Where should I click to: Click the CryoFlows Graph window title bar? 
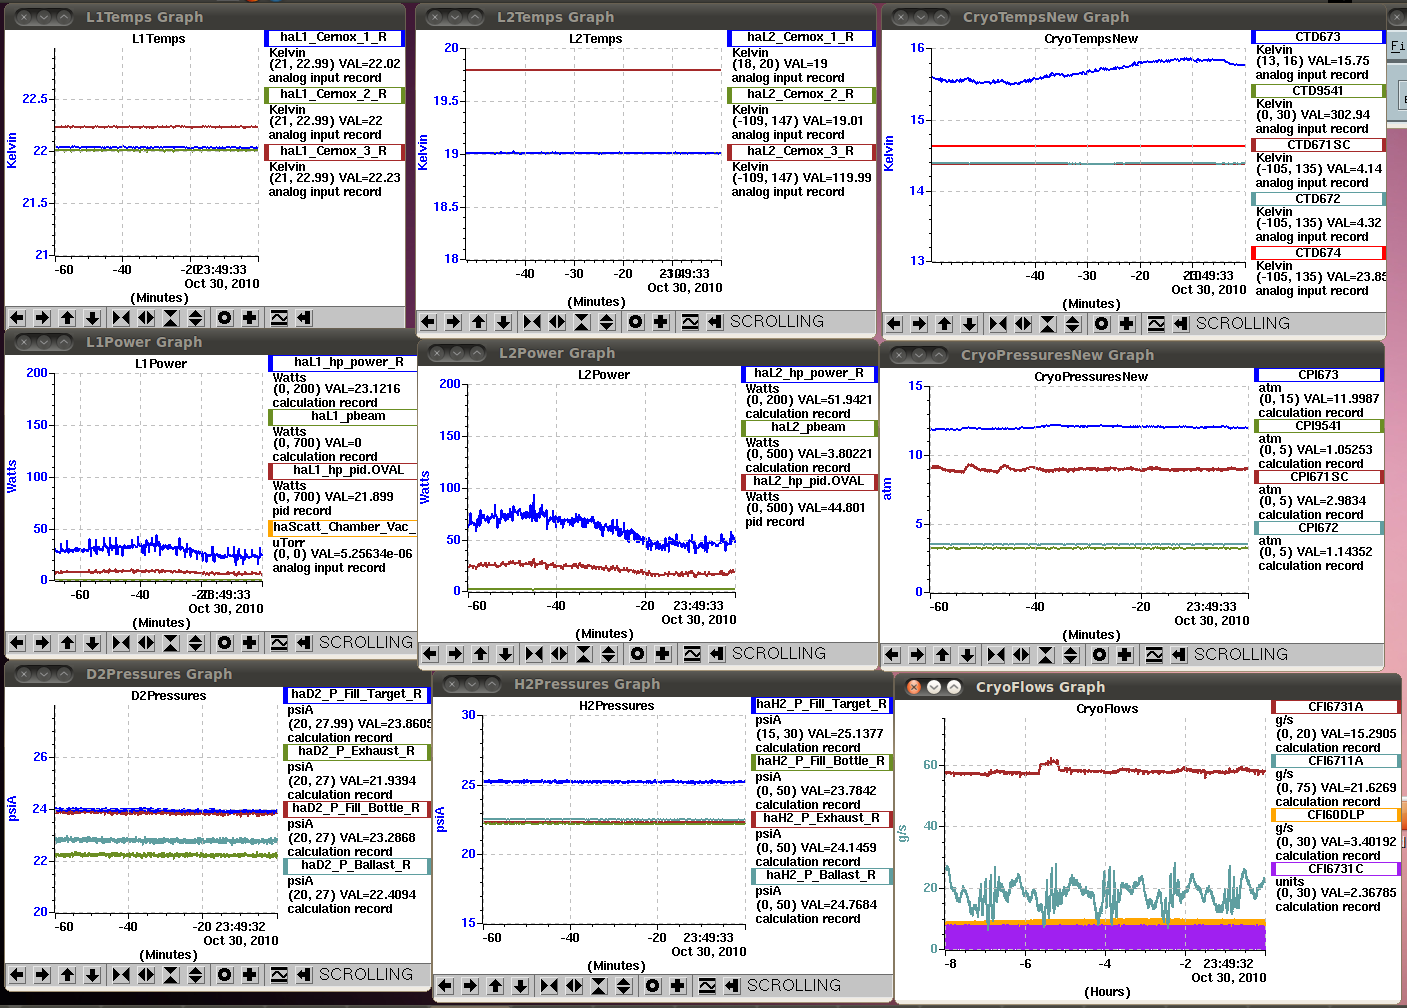point(1148,687)
